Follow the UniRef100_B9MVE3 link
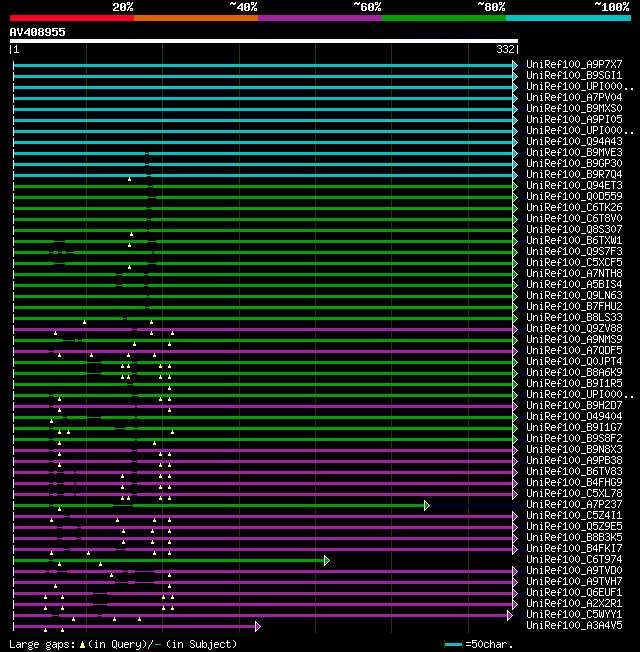The height and width of the screenshot is (652, 640). pos(574,152)
